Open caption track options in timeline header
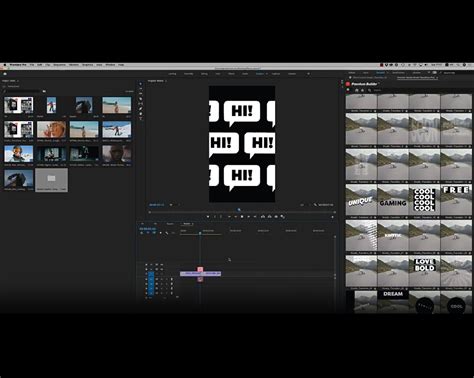This screenshot has width=474, height=378. [173, 233]
